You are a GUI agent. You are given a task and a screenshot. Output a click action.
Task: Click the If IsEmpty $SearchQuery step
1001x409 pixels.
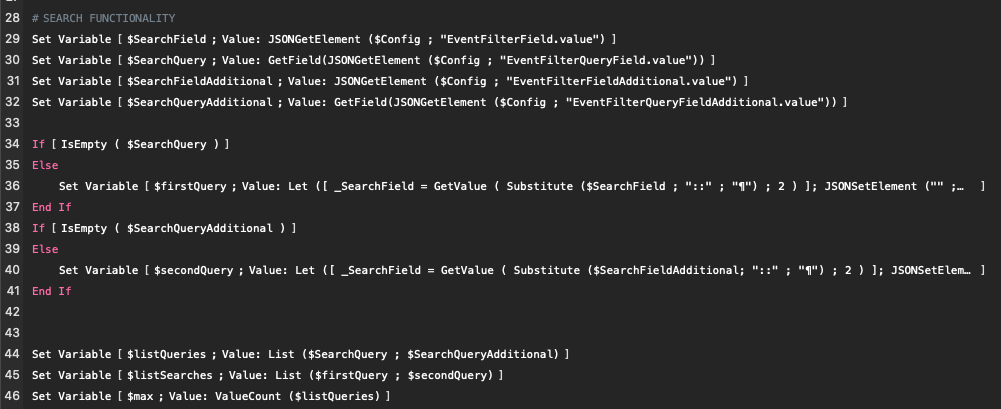[130, 144]
